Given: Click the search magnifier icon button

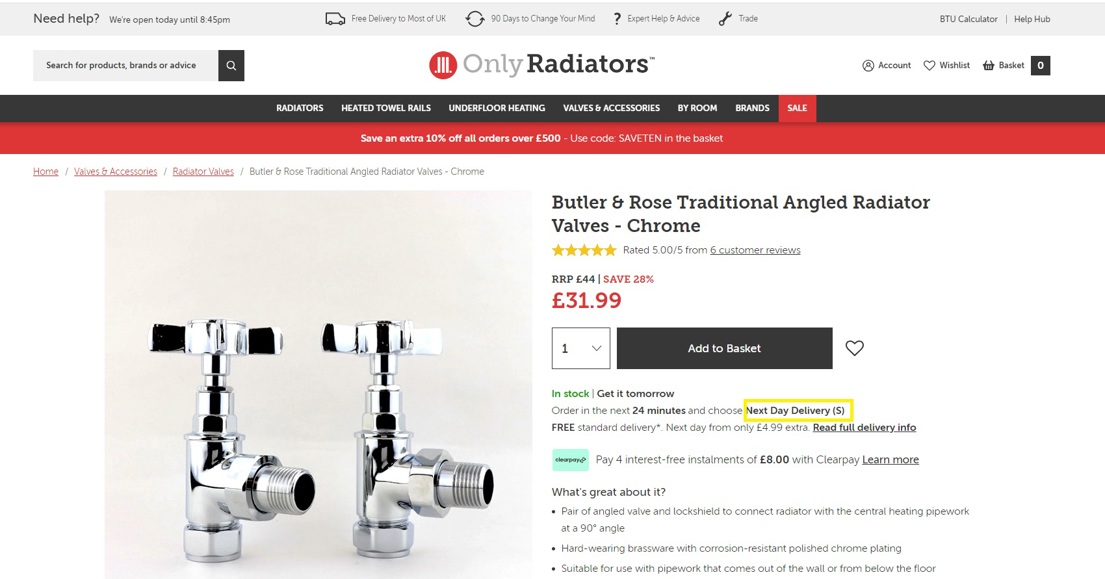Looking at the screenshot, I should [x=231, y=66].
